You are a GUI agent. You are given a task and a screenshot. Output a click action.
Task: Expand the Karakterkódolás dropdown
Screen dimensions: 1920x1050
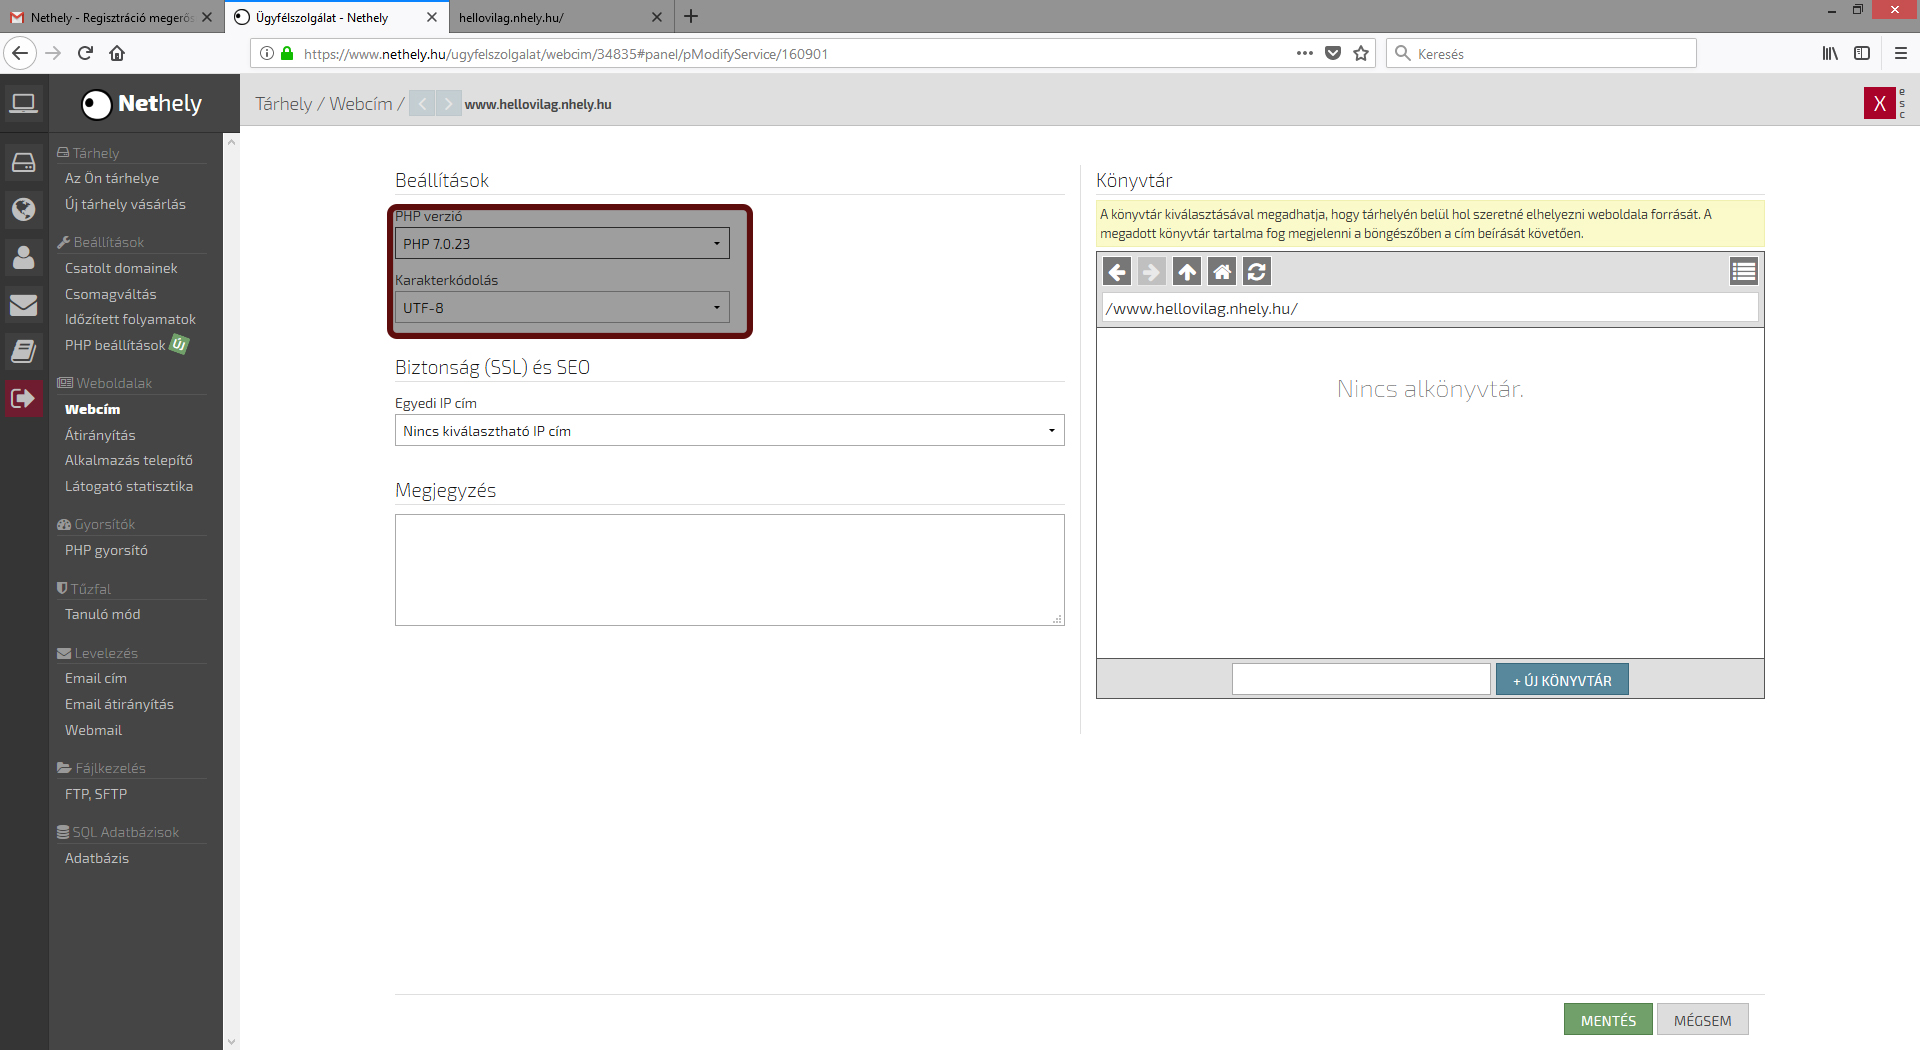pyautogui.click(x=562, y=308)
